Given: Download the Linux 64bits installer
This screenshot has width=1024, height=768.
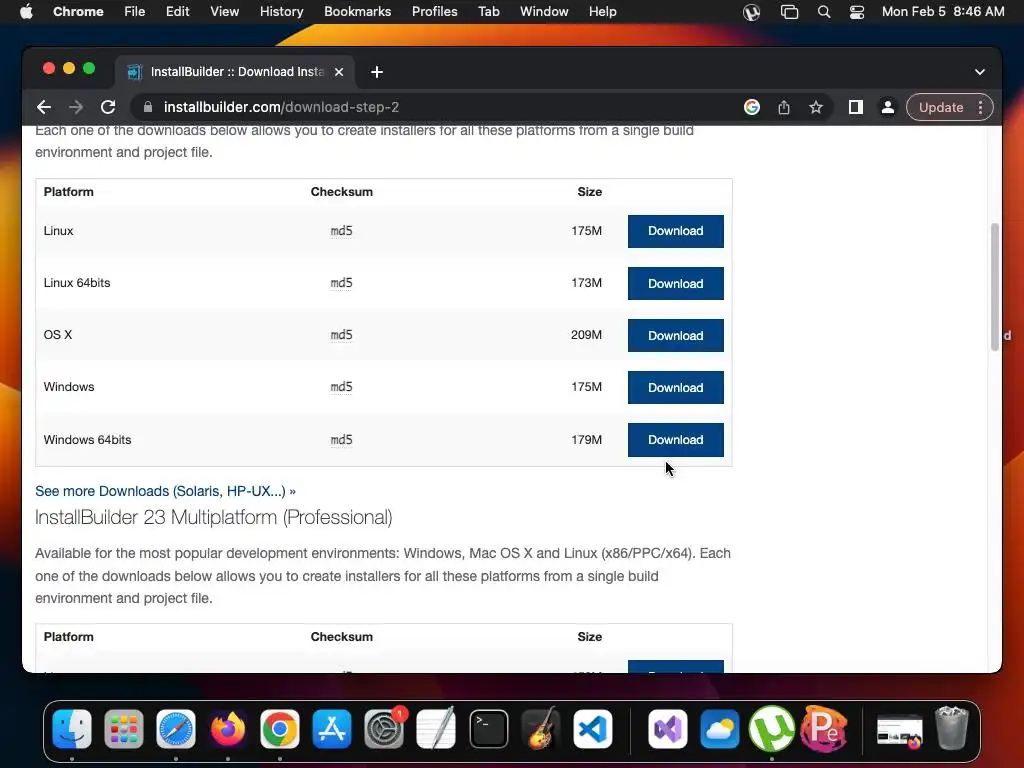Looking at the screenshot, I should click(x=675, y=283).
